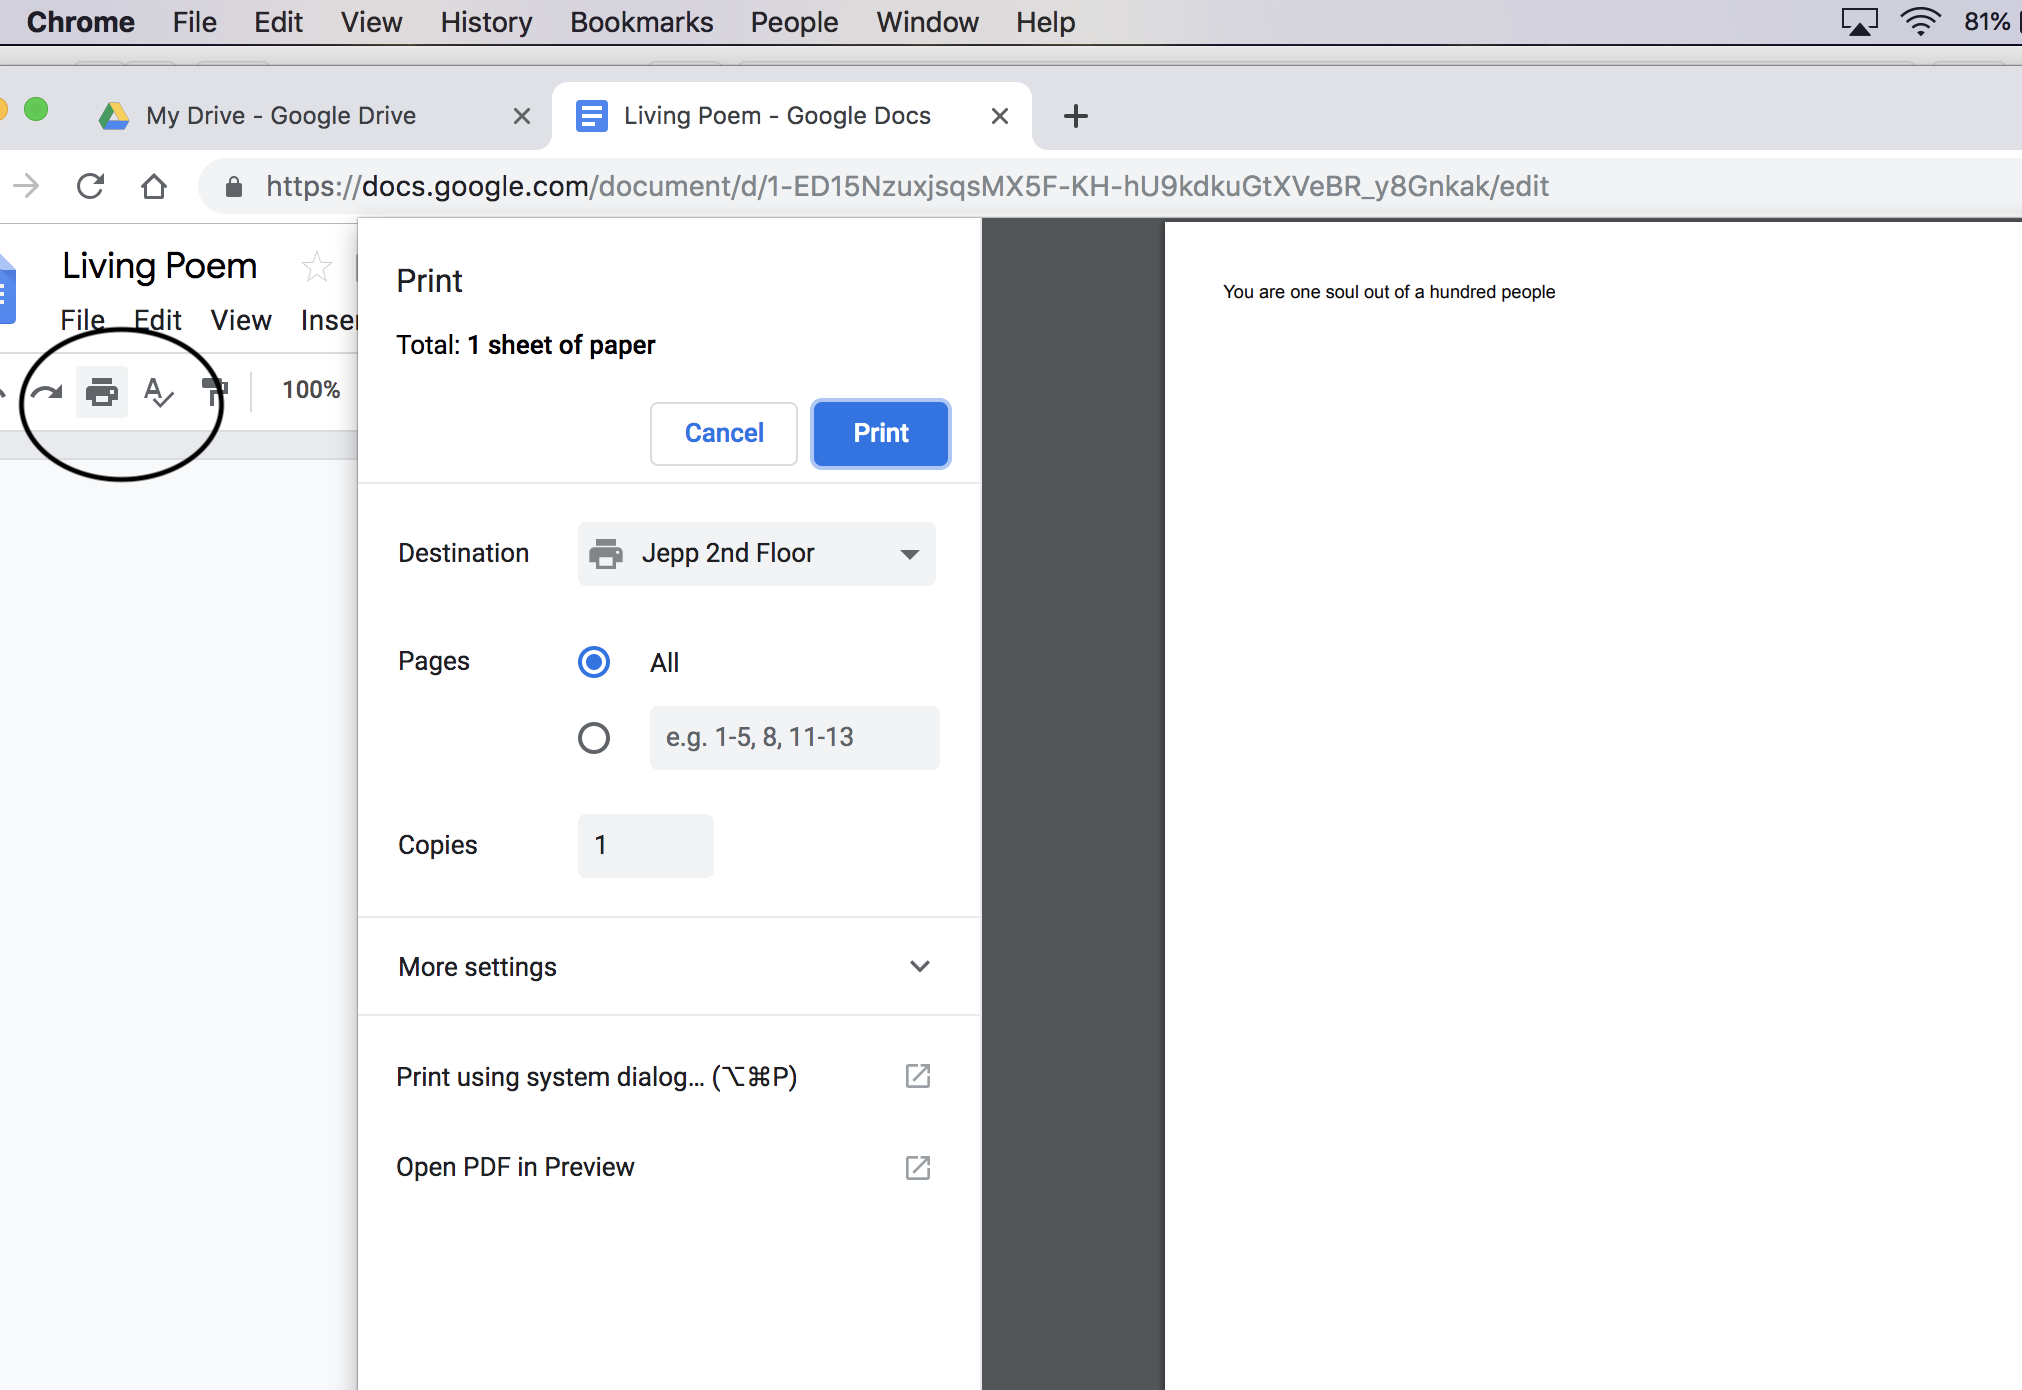Select the custom page range radio button
Screen dimensions: 2022x1390
(595, 737)
